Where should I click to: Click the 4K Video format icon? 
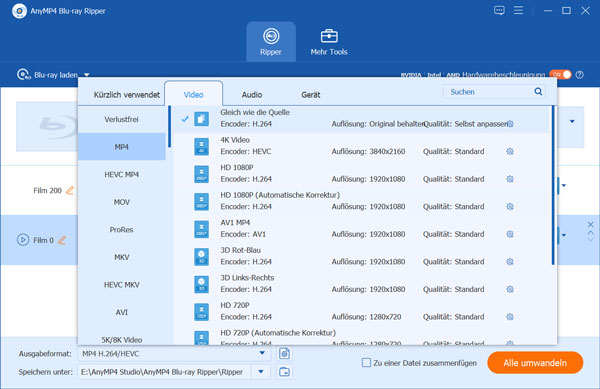(201, 146)
